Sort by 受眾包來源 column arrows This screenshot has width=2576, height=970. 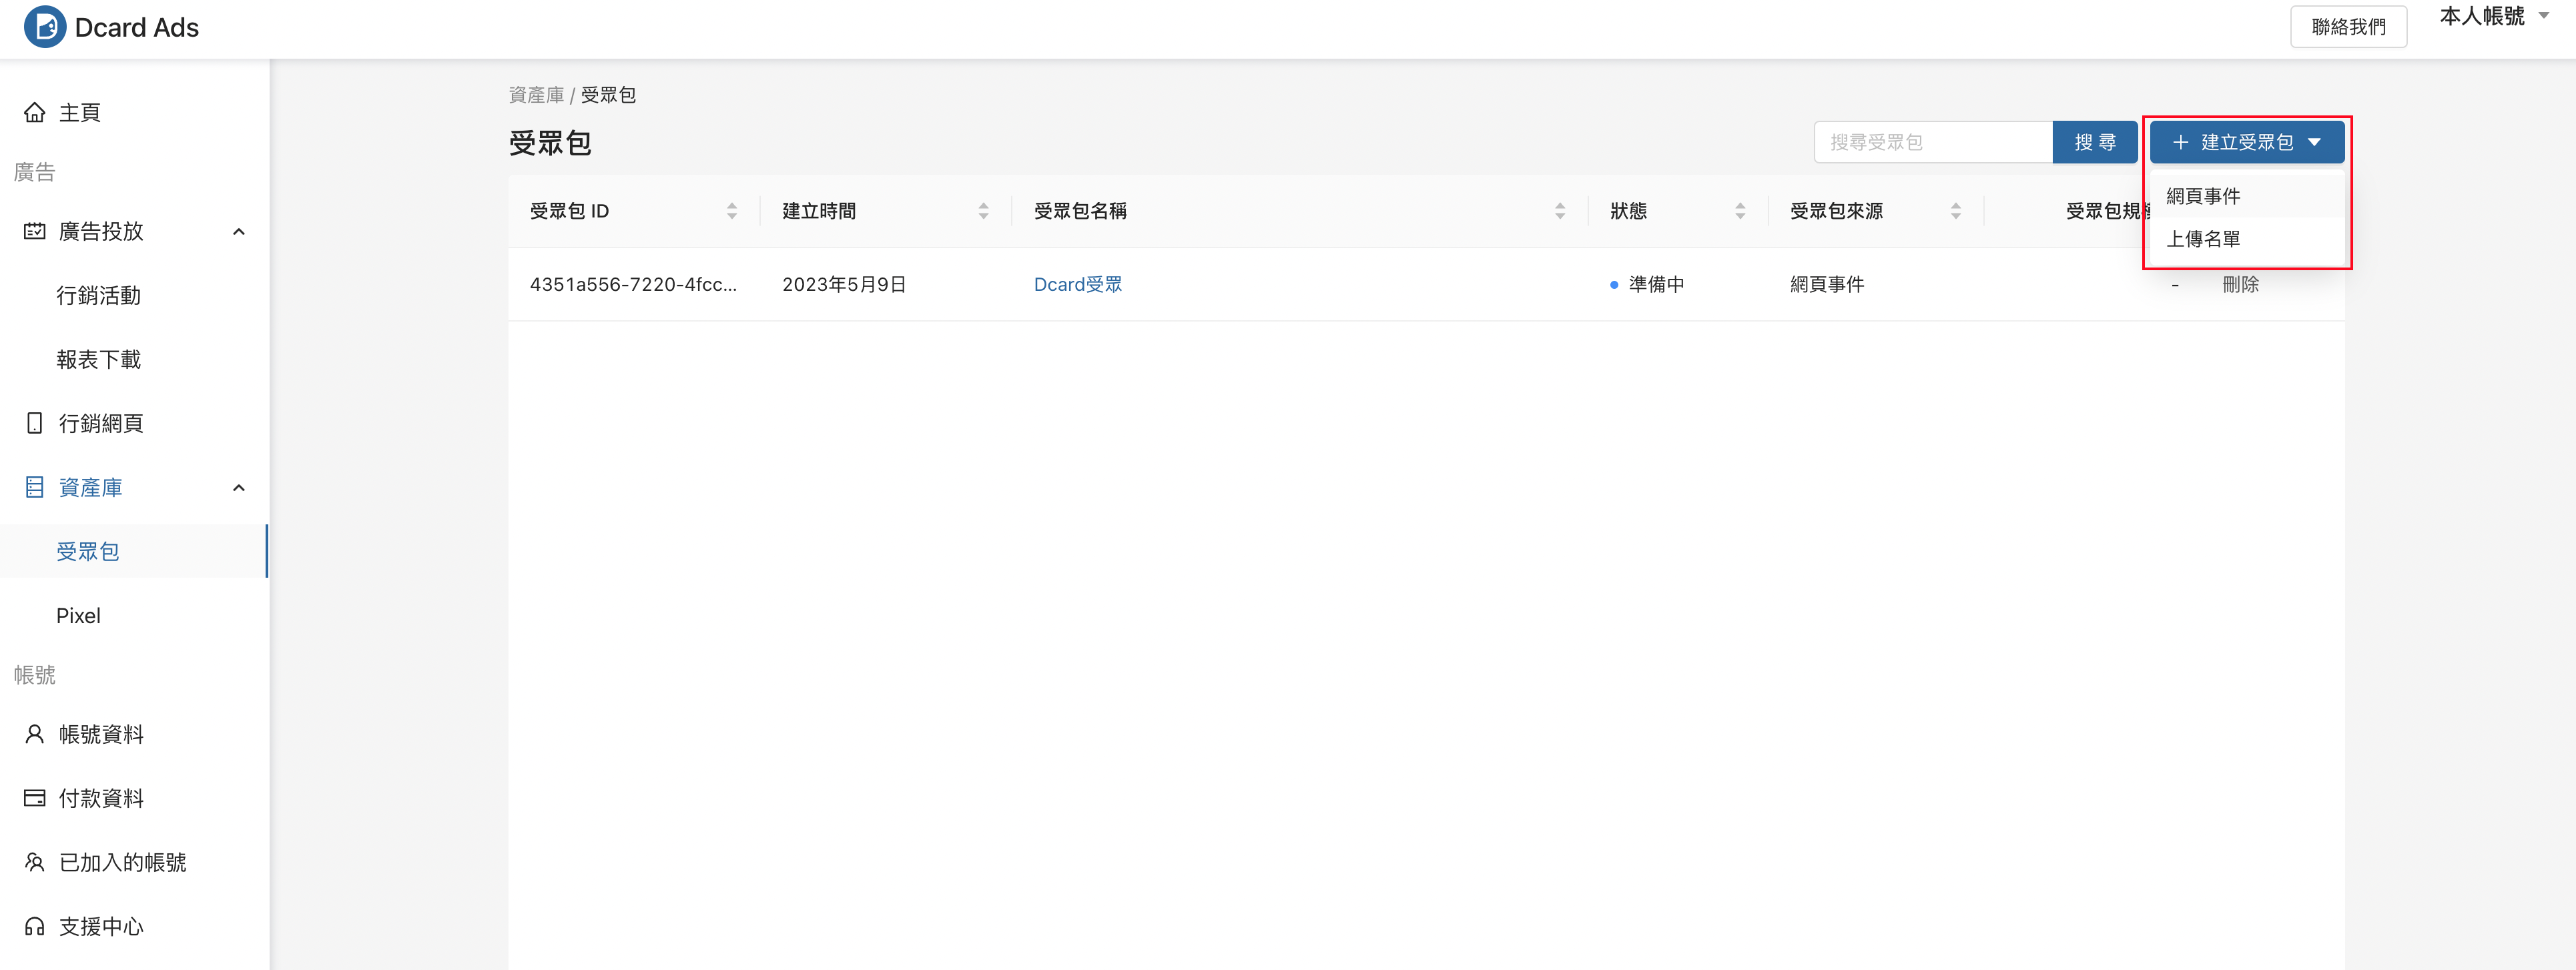pyautogui.click(x=1956, y=211)
